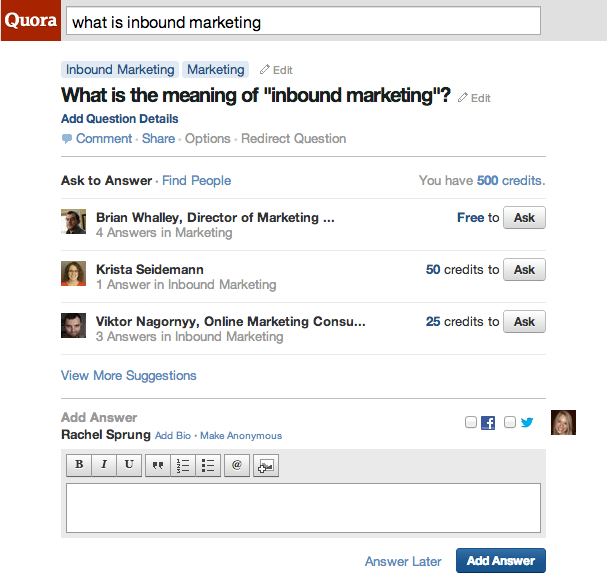Image resolution: width=607 pixels, height=588 pixels.
Task: Click the insert image button
Action: click(x=265, y=465)
